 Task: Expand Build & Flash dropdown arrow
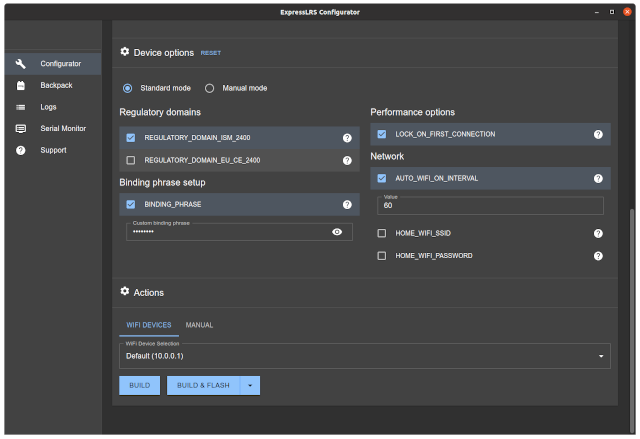(250, 386)
